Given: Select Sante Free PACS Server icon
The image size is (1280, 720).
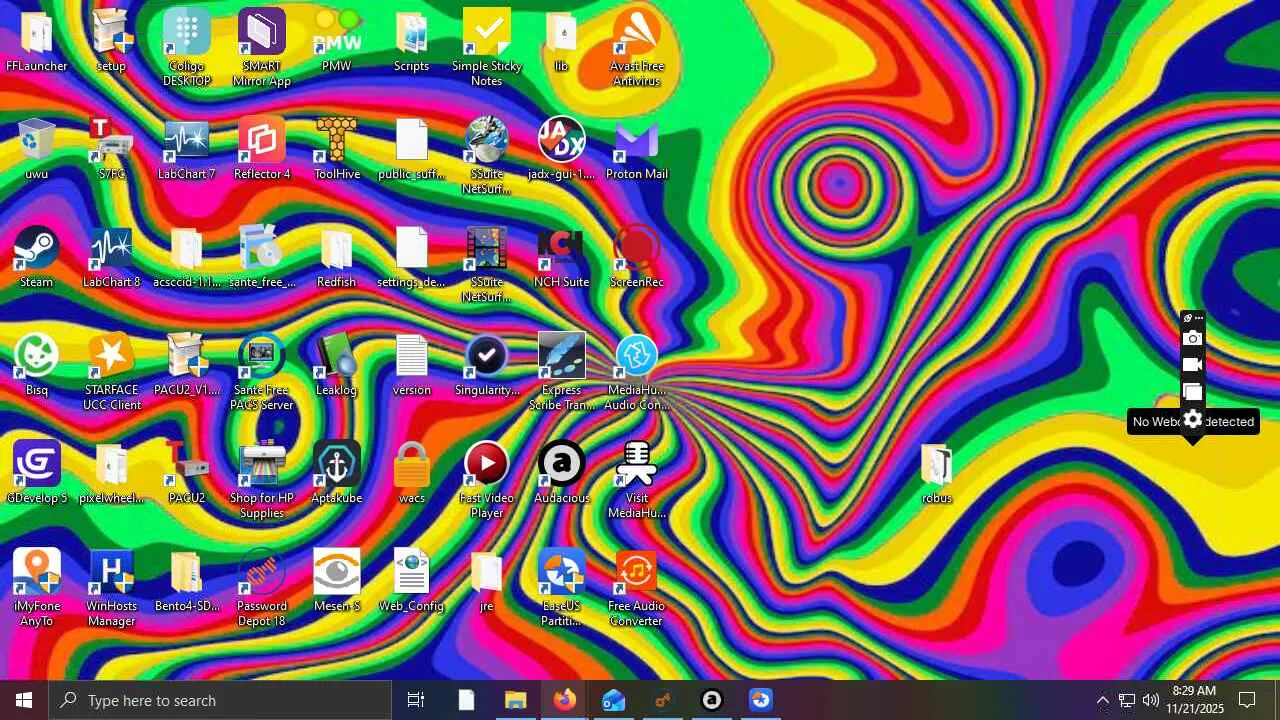Looking at the screenshot, I should (x=262, y=372).
